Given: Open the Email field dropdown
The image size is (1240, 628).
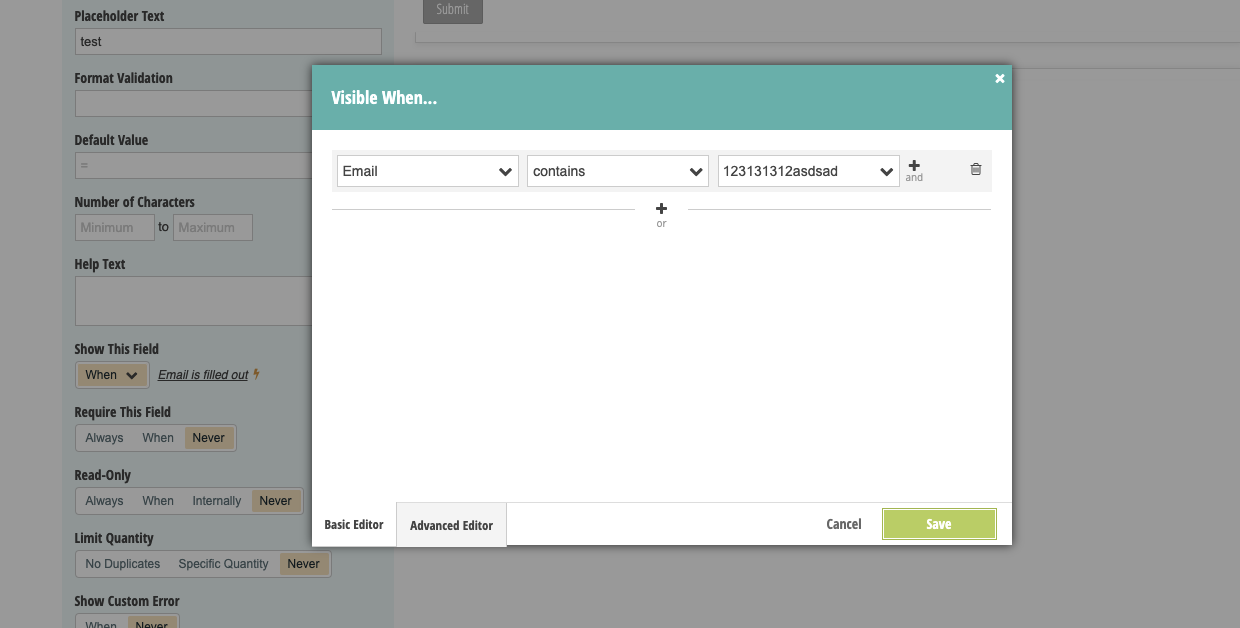Looking at the screenshot, I should tap(427, 171).
